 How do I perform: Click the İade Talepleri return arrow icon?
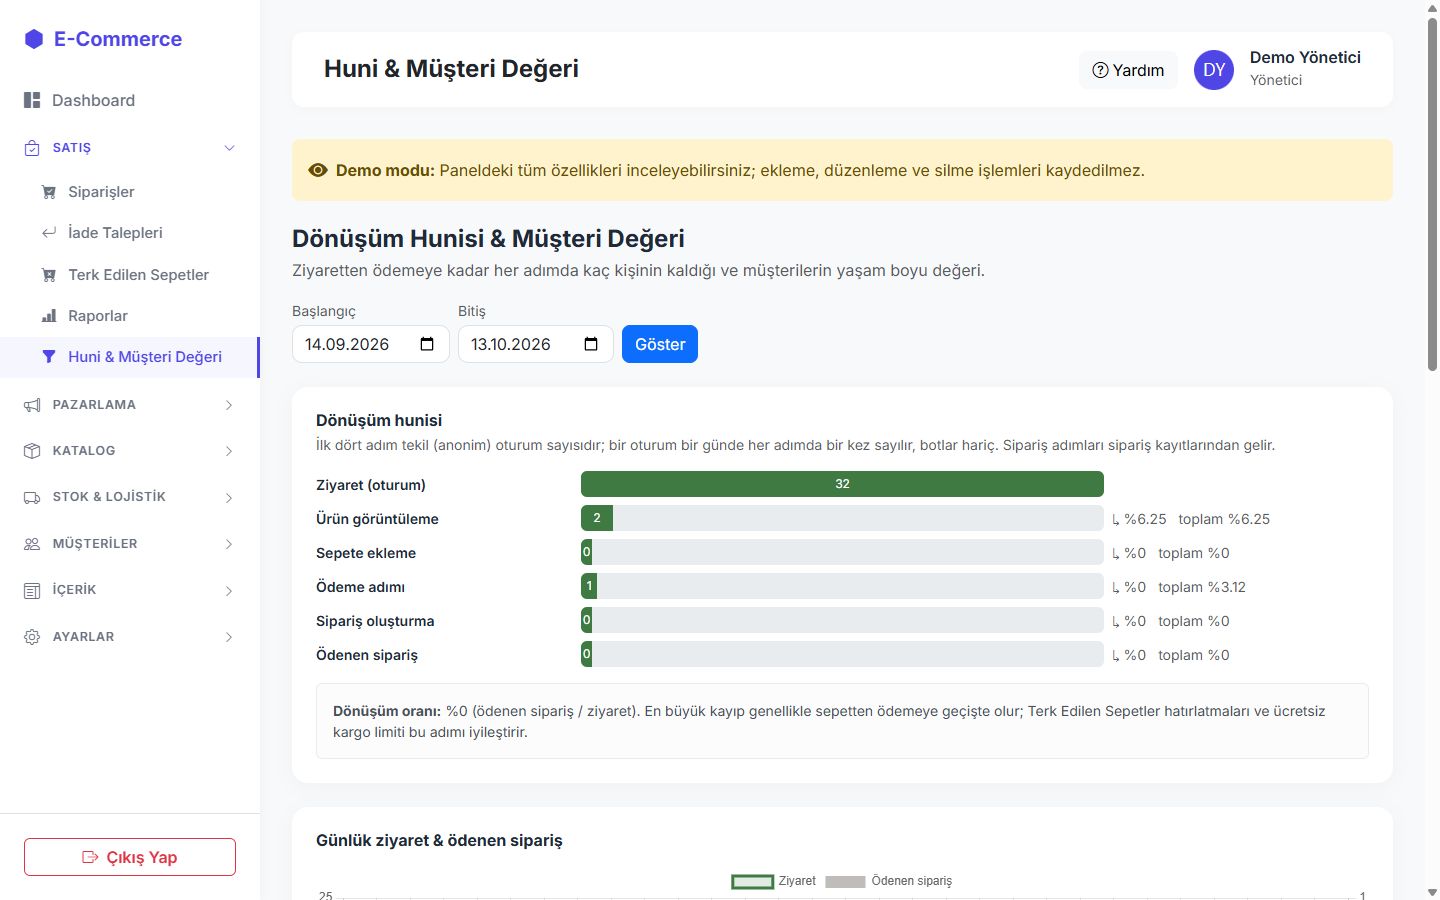49,233
